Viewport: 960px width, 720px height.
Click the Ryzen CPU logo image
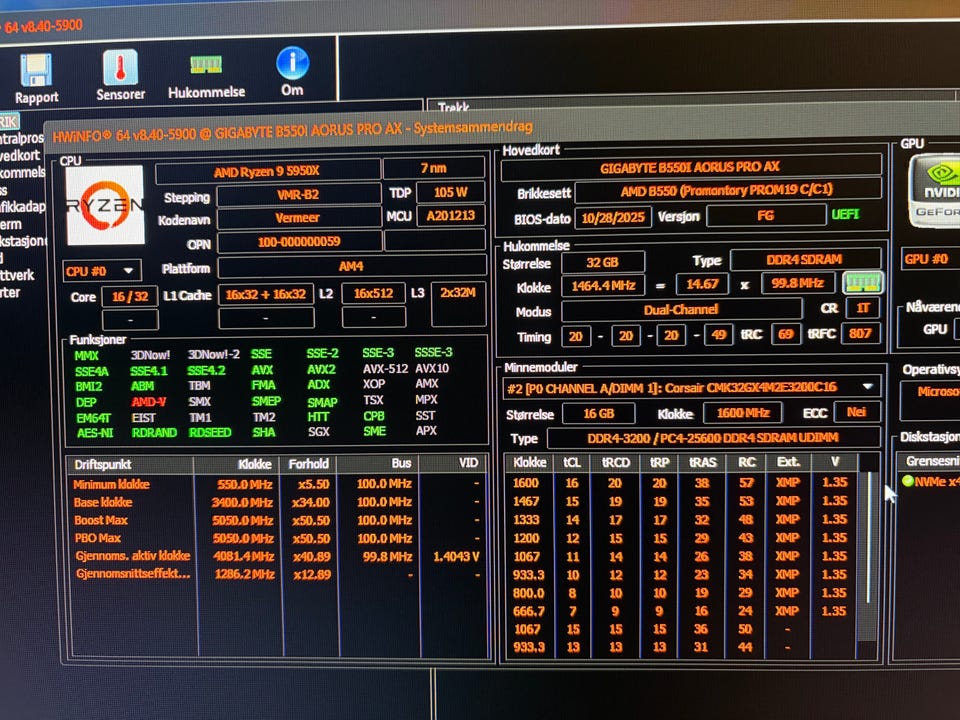click(105, 204)
